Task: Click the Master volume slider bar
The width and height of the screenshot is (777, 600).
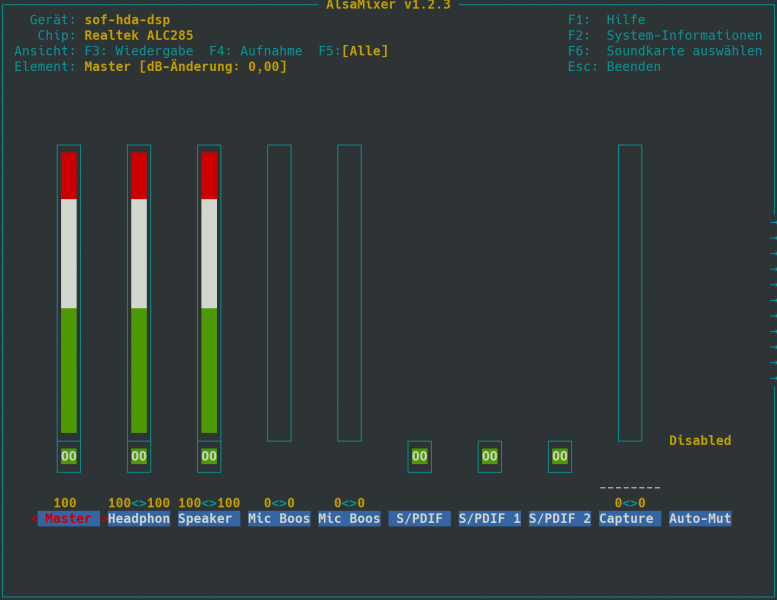Action: click(x=69, y=292)
